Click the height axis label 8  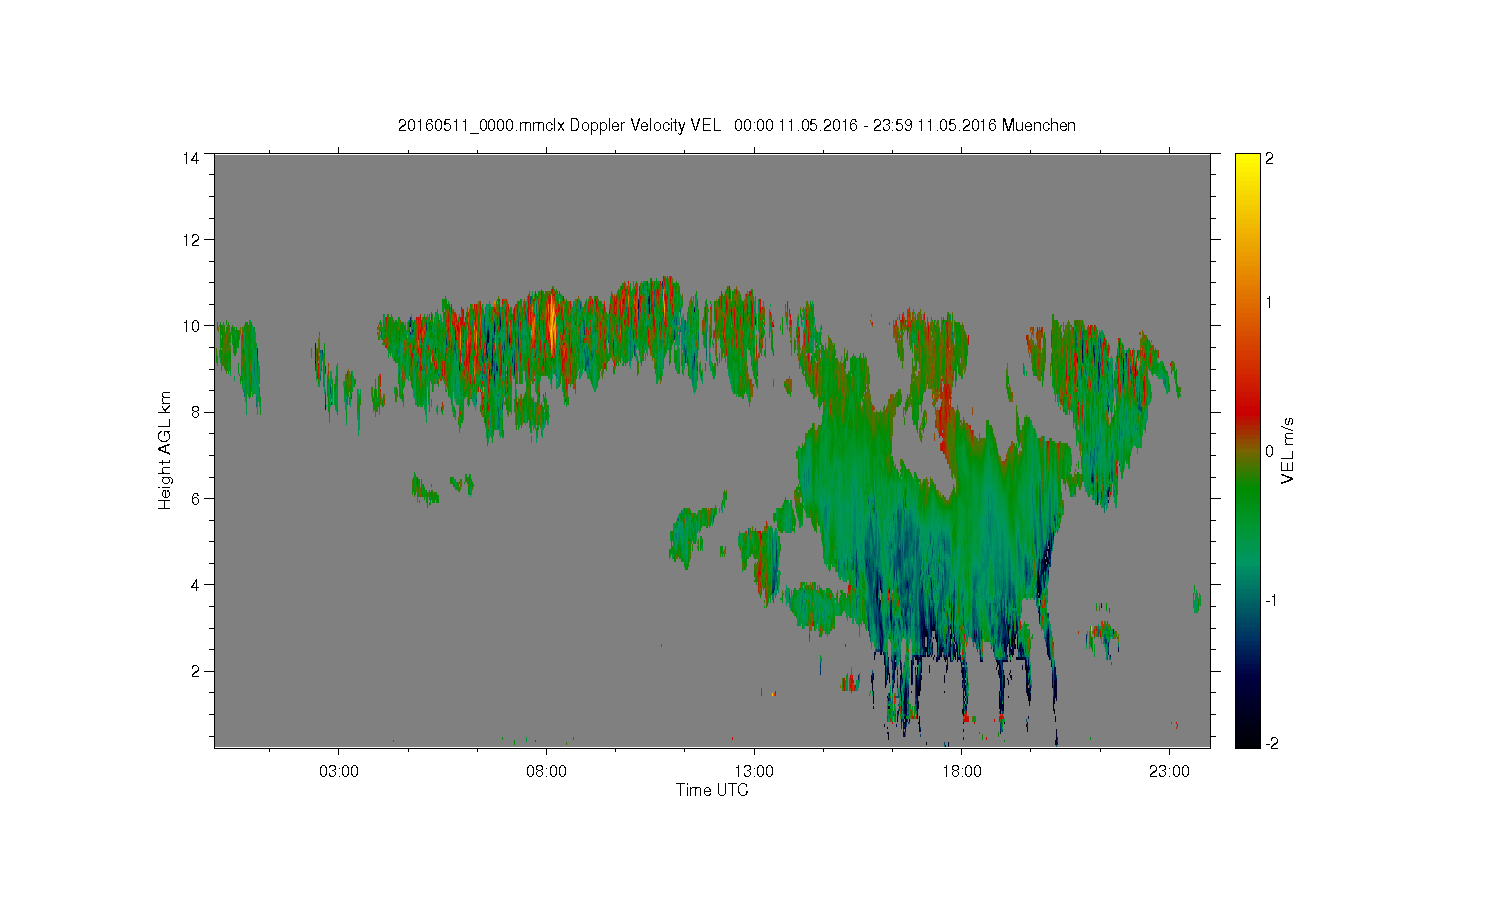(195, 411)
